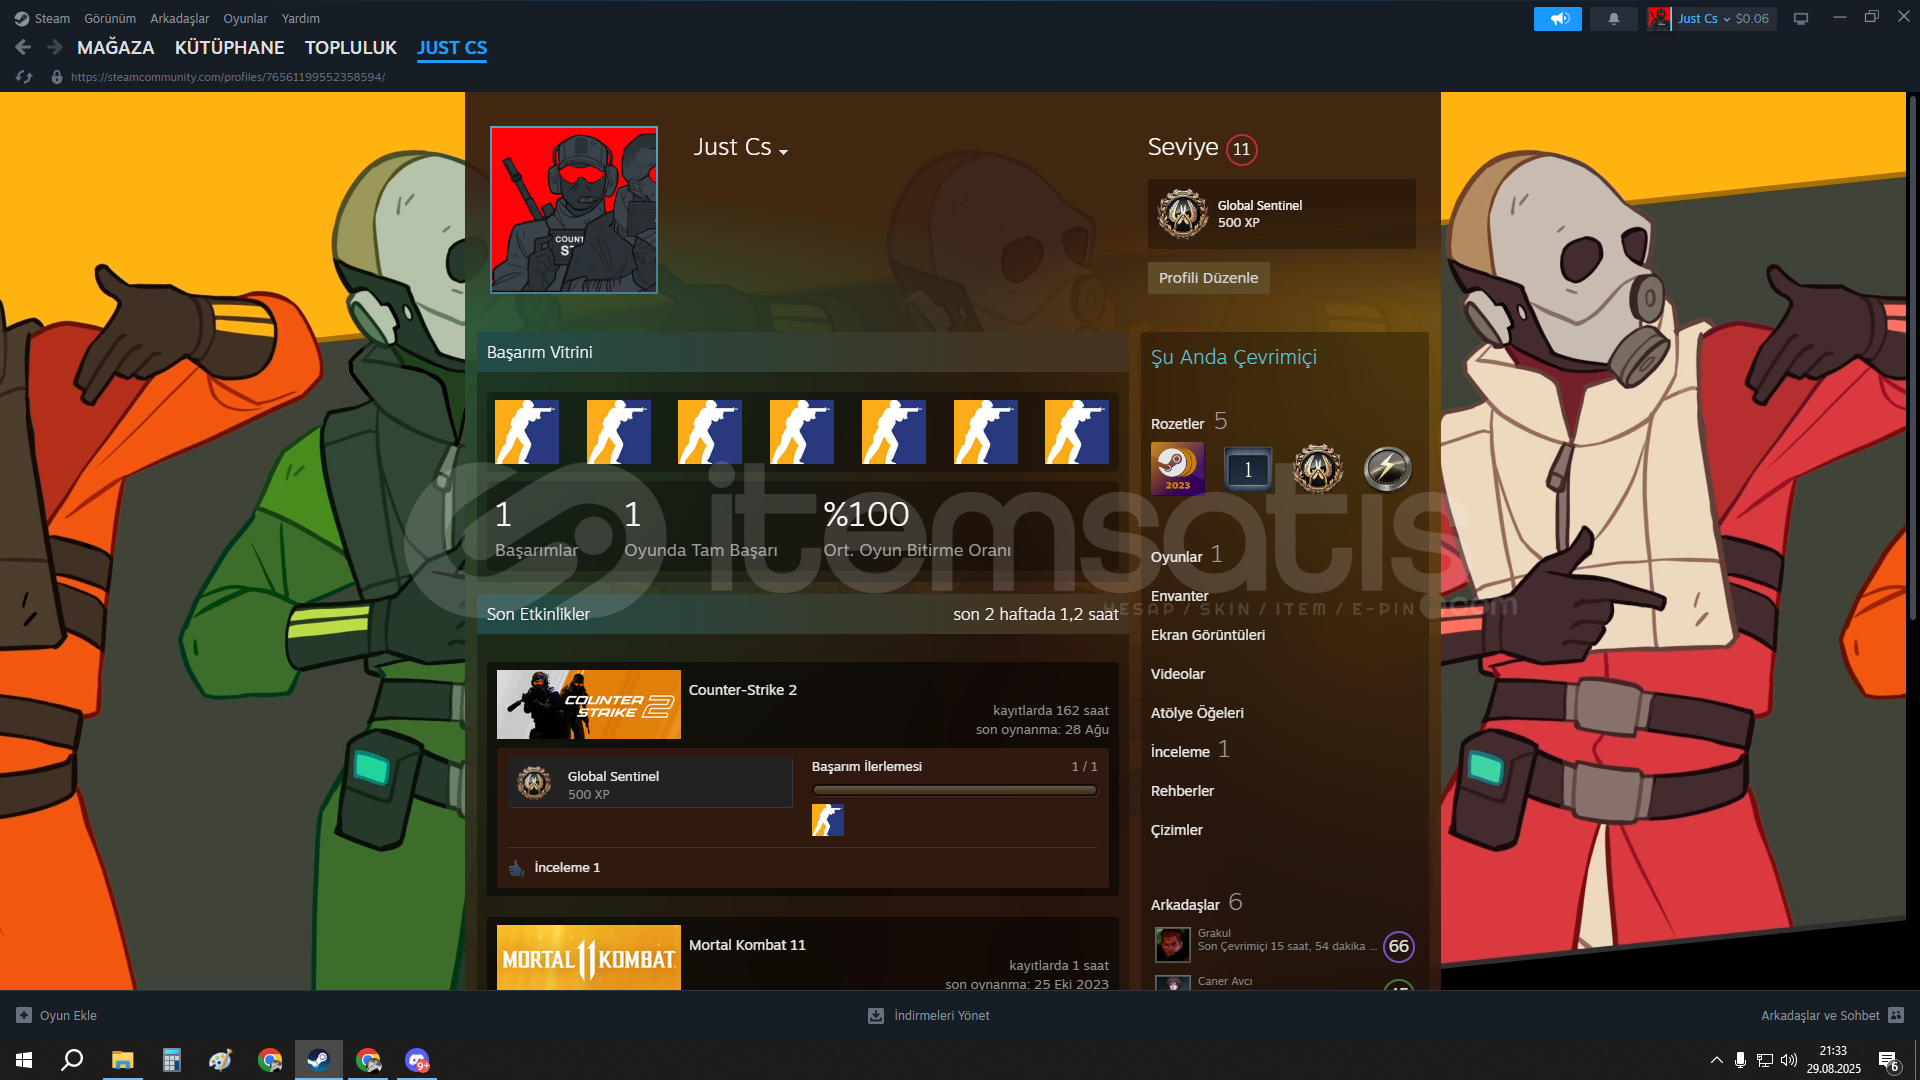The image size is (1920, 1080).
Task: Expand the Just Cs persona name dropdown
Action: point(783,152)
